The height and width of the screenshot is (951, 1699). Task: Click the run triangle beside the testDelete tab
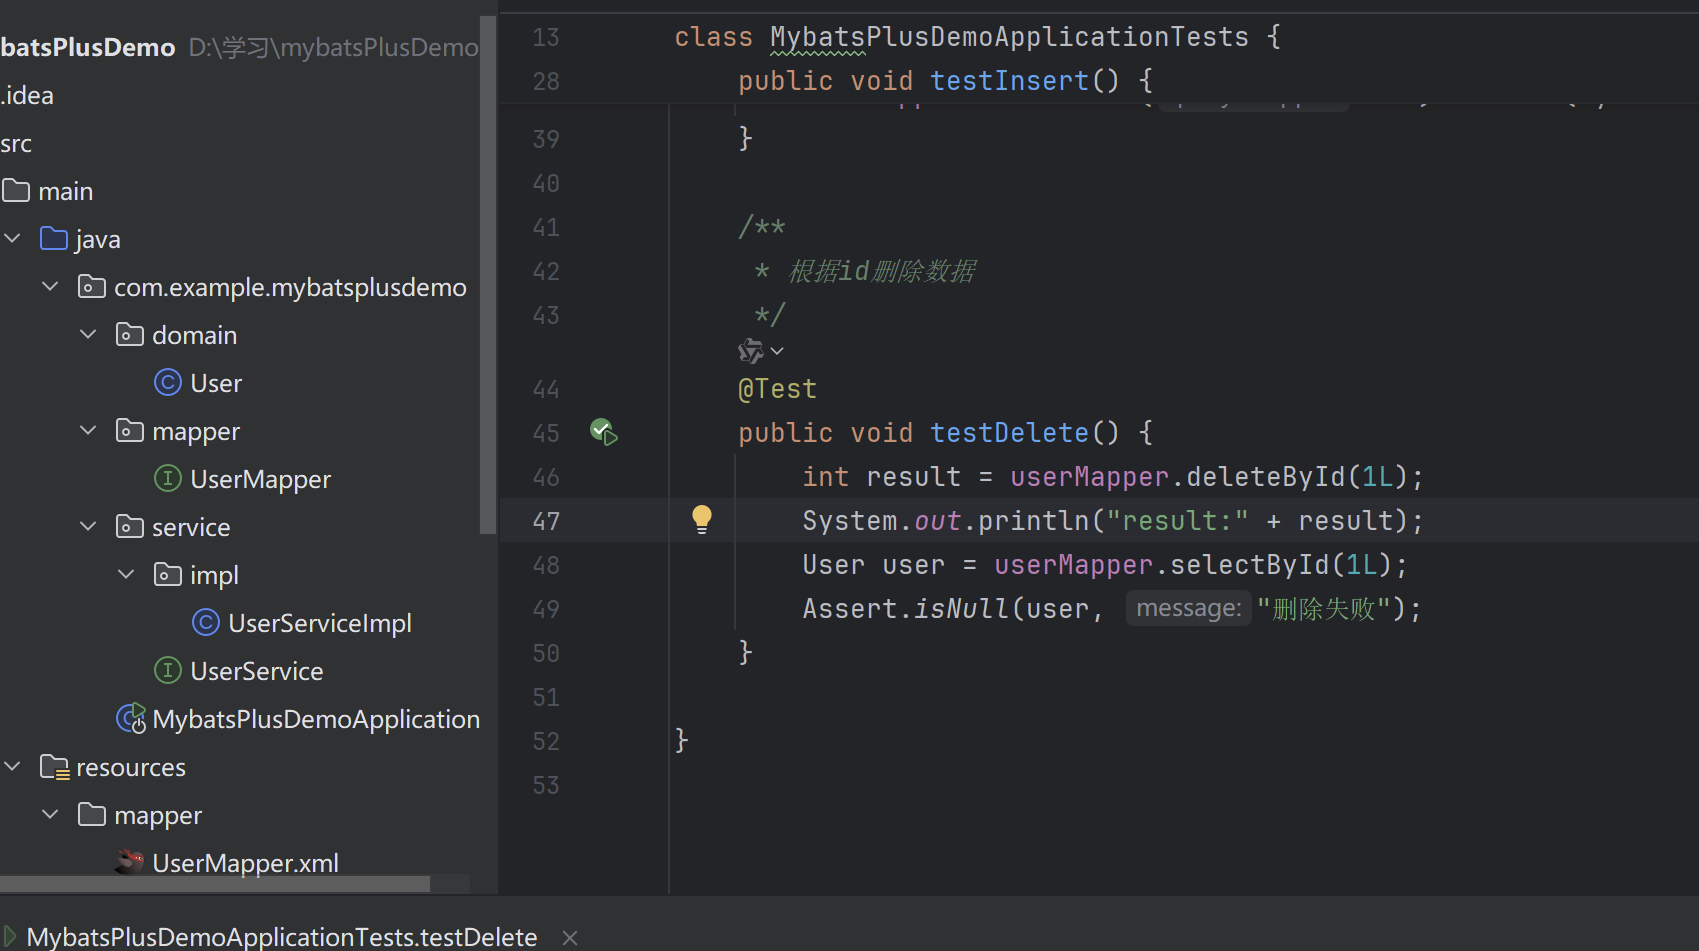coord(10,936)
